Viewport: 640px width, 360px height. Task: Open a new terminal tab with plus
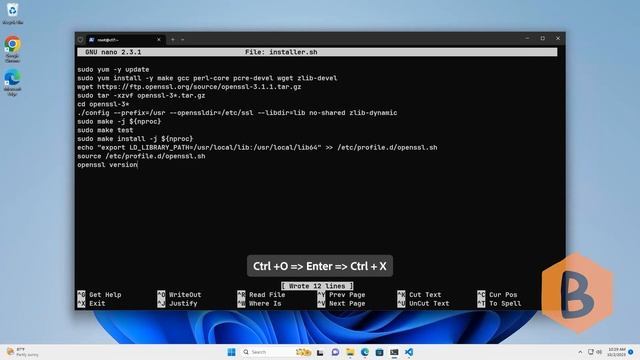(173, 40)
